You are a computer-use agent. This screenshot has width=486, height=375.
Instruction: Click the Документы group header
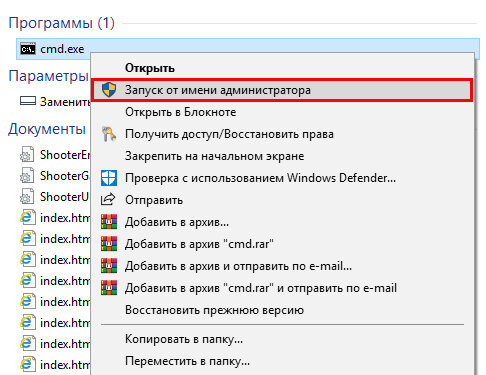[x=47, y=129]
